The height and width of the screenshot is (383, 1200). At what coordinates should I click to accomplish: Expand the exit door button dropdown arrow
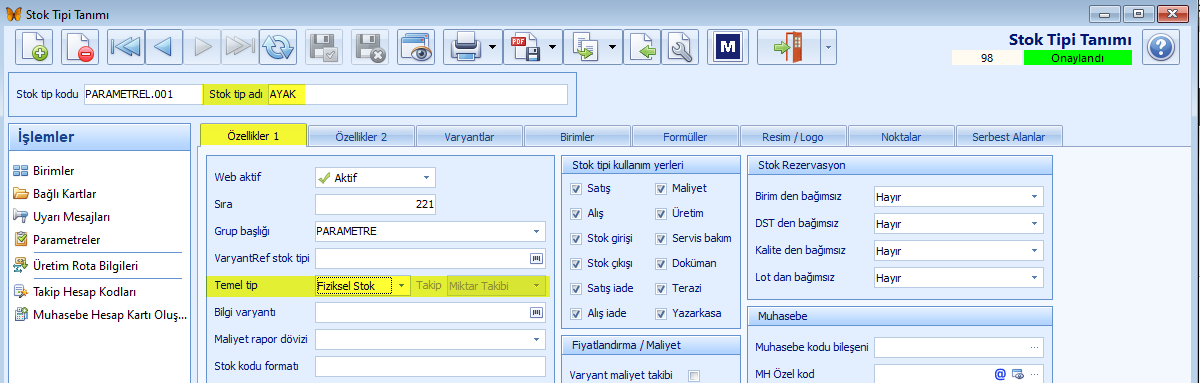(x=829, y=47)
